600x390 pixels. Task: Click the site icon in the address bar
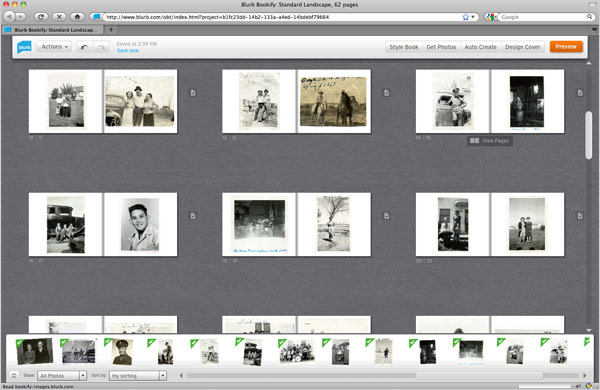[x=96, y=17]
